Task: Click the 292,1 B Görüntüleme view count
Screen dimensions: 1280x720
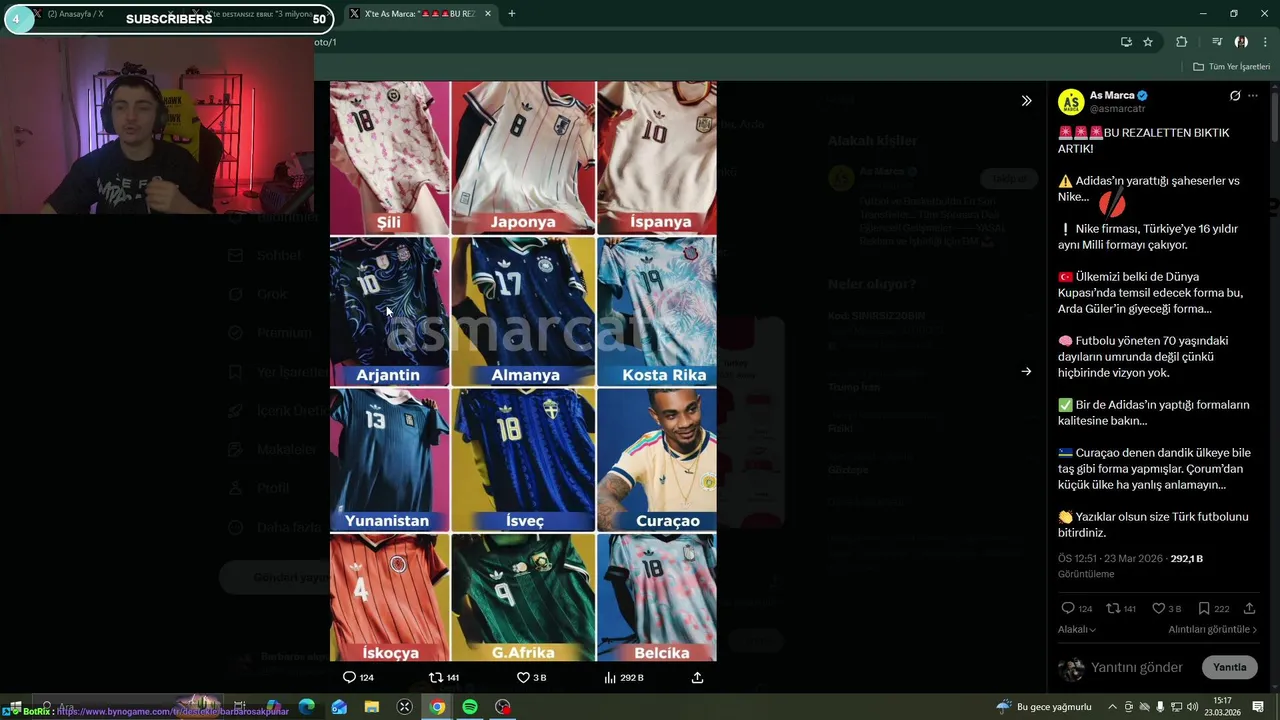Action: [x=1187, y=558]
